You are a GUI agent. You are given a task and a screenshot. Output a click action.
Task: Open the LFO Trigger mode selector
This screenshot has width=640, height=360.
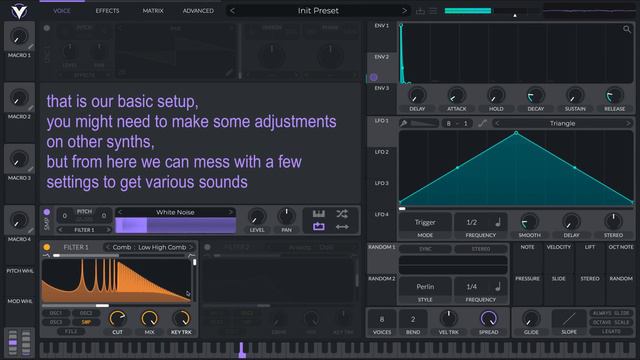point(425,222)
